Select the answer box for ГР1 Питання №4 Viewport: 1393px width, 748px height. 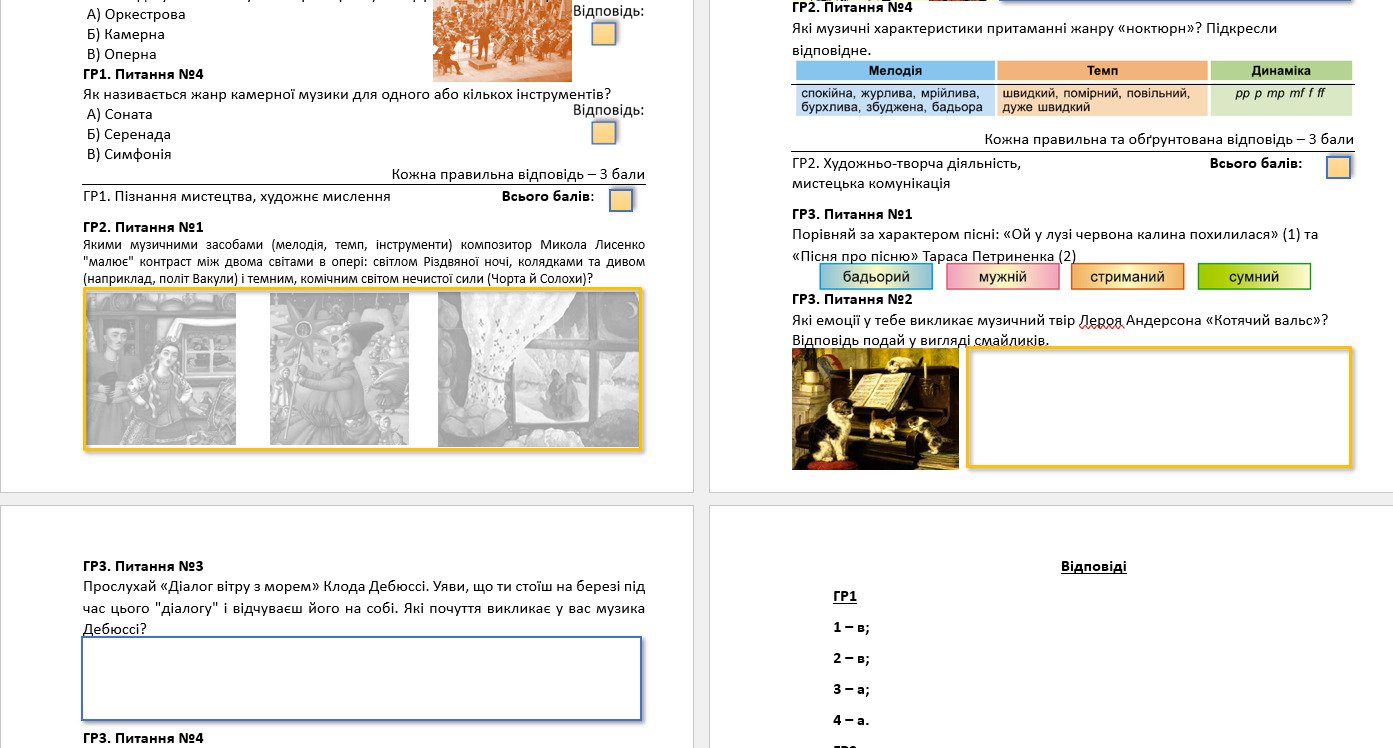click(x=603, y=132)
